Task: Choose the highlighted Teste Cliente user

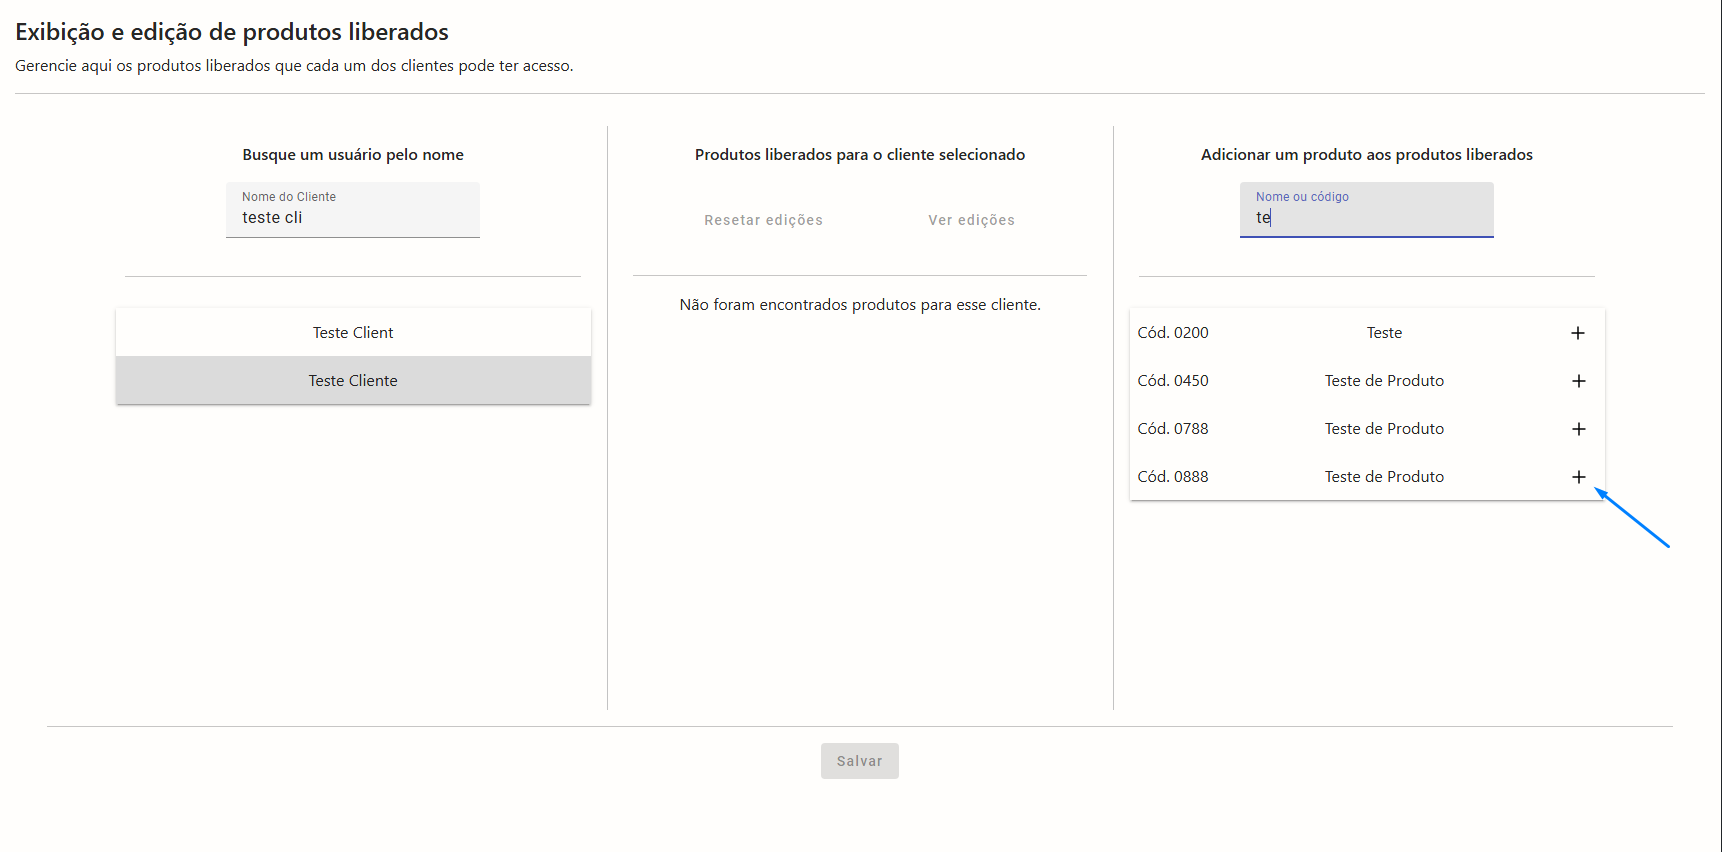Action: 353,381
